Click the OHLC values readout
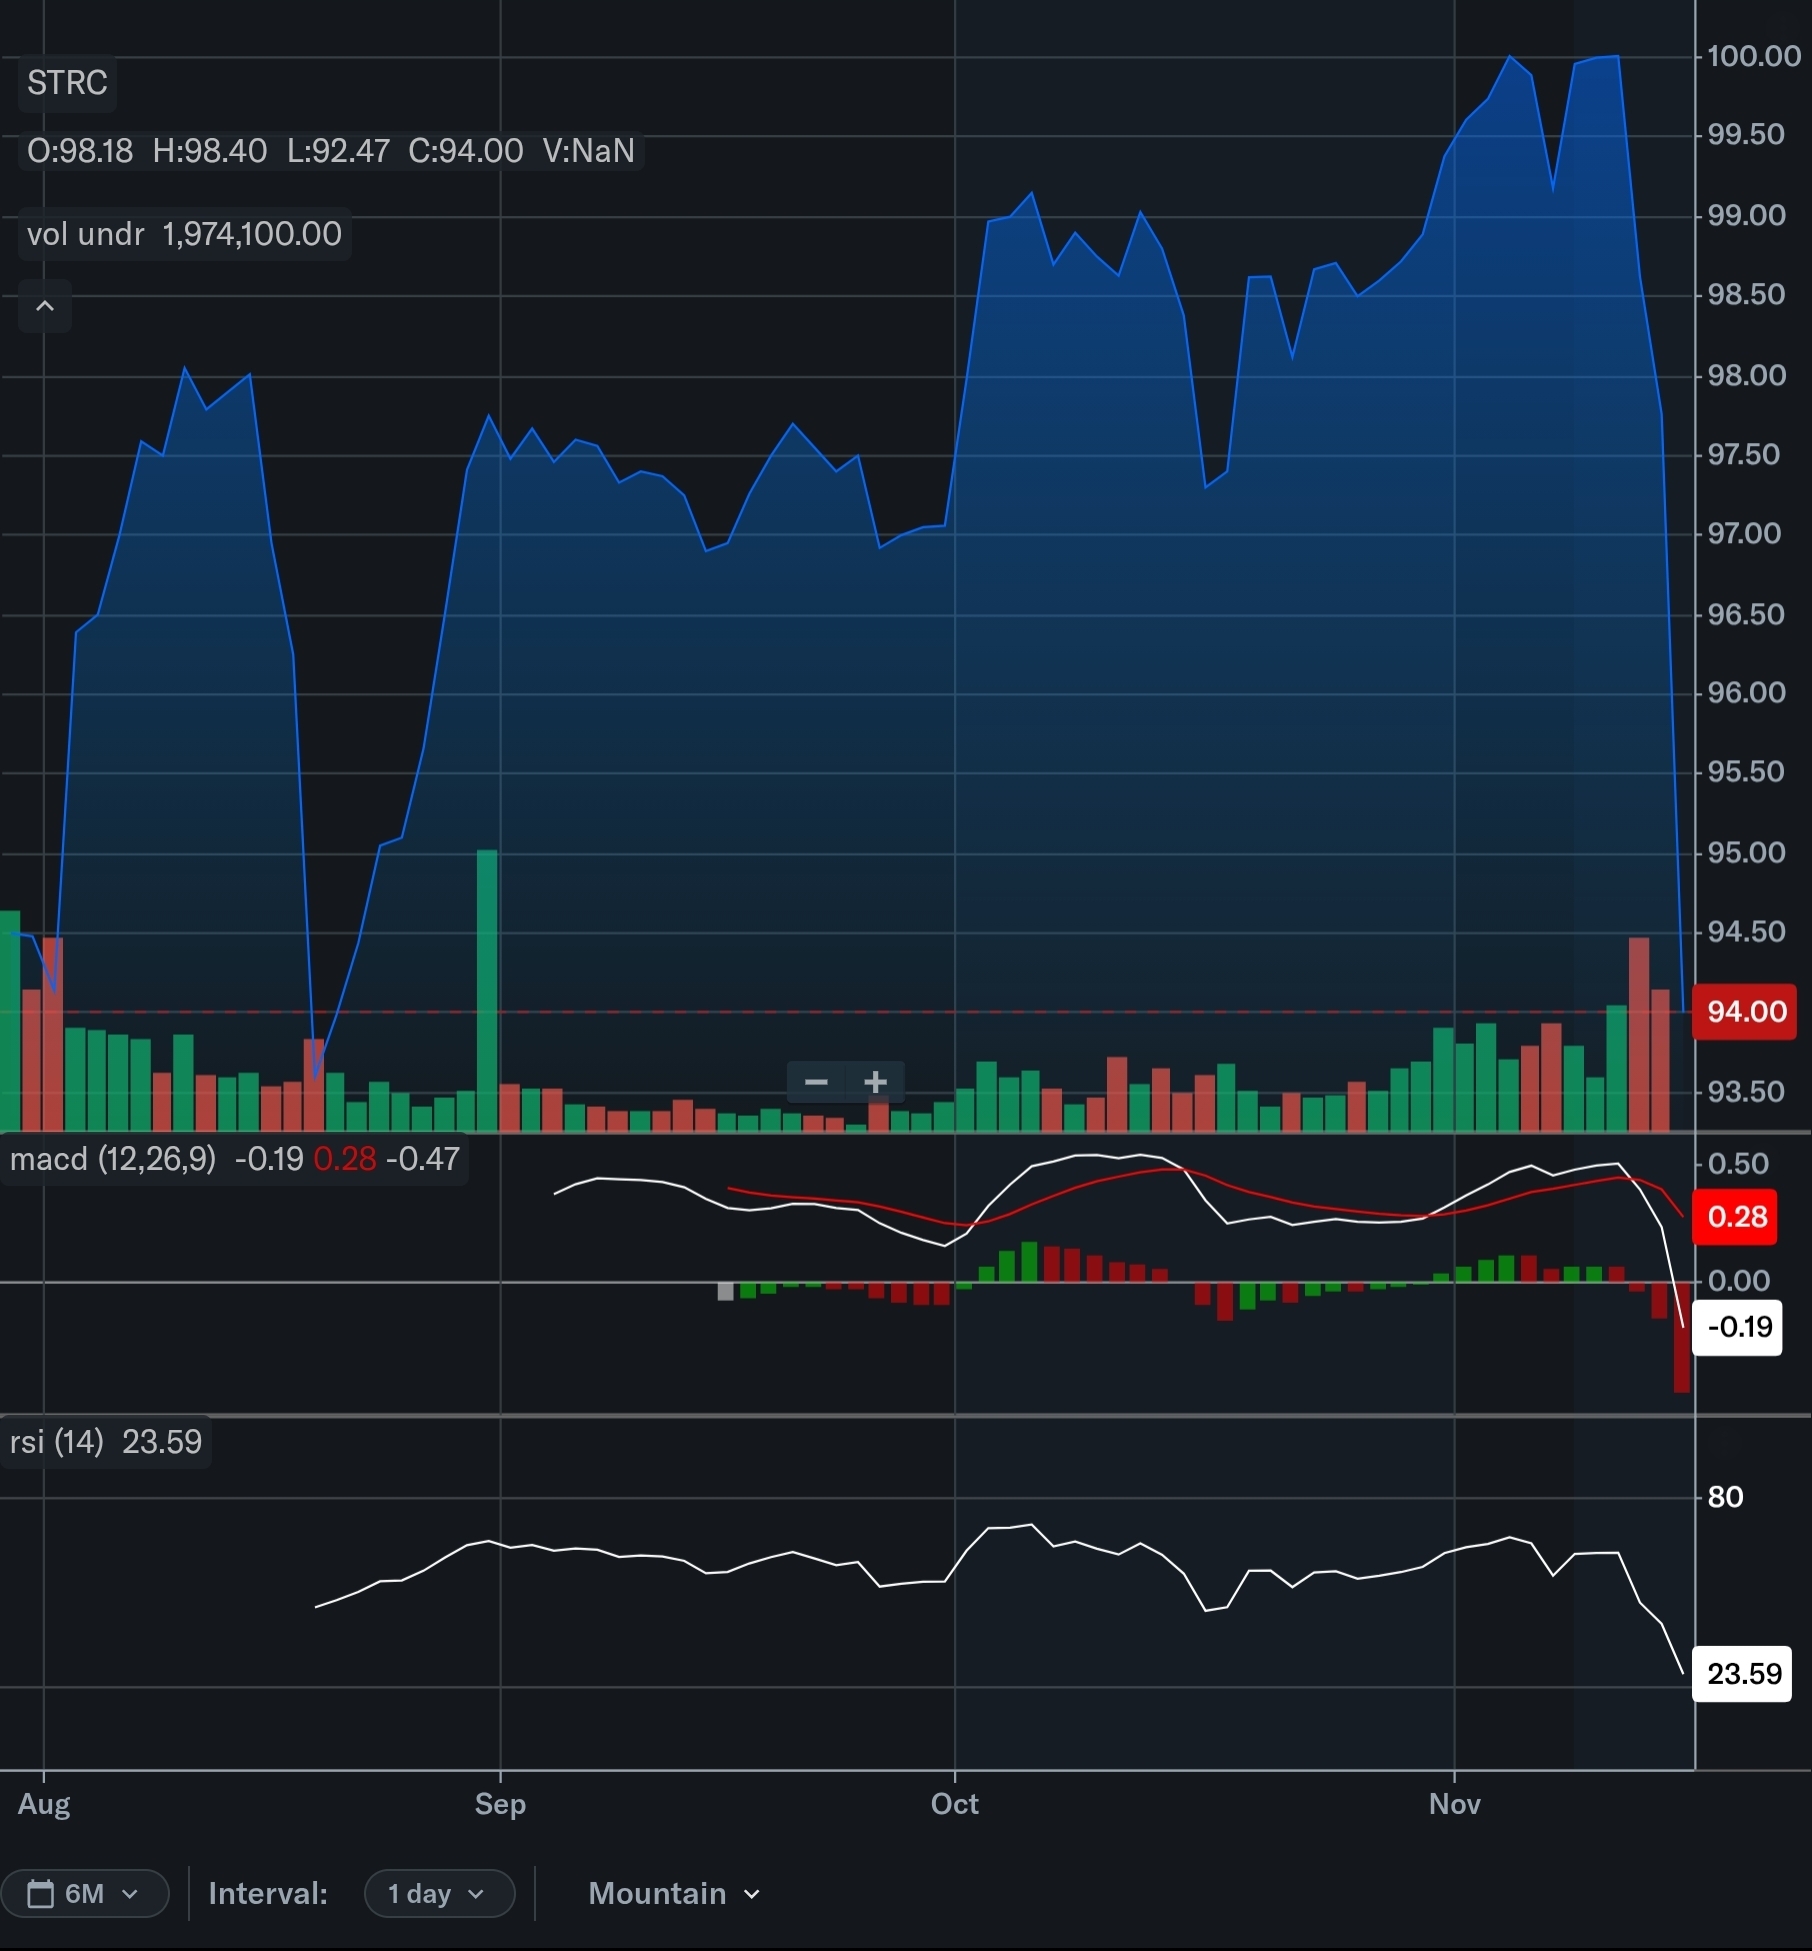1812x1951 pixels. tap(331, 151)
